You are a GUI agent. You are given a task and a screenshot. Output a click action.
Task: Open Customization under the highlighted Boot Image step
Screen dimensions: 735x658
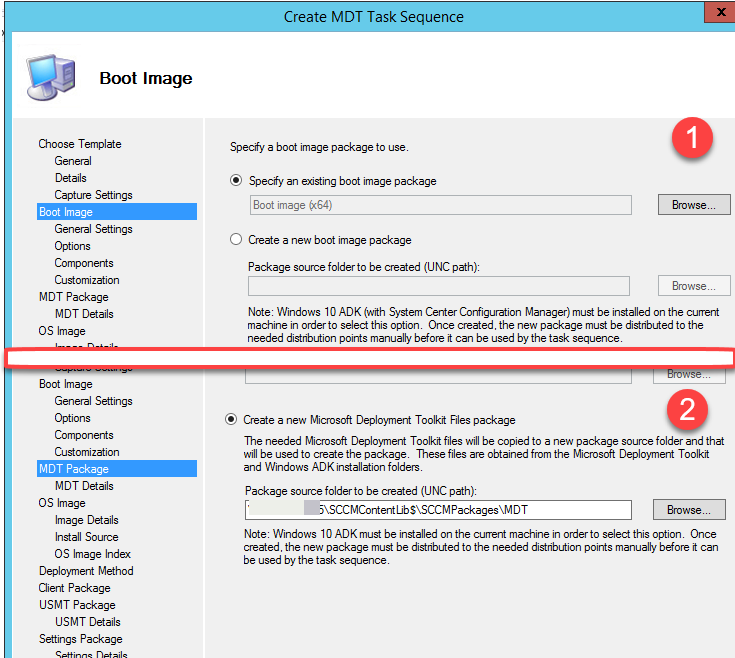point(87,280)
